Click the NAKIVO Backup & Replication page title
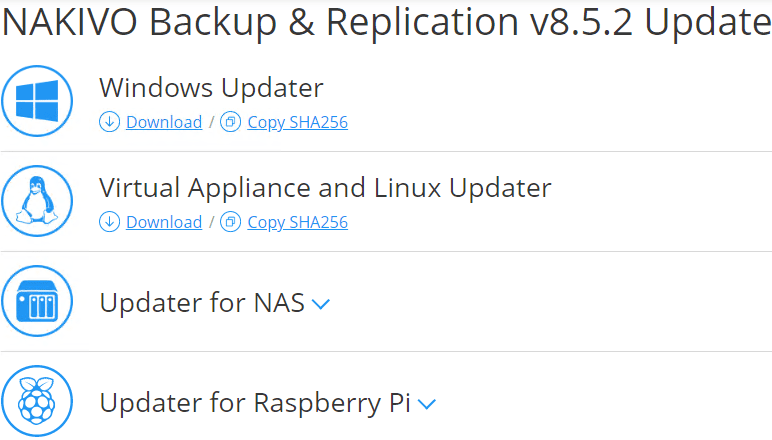 [x=386, y=22]
